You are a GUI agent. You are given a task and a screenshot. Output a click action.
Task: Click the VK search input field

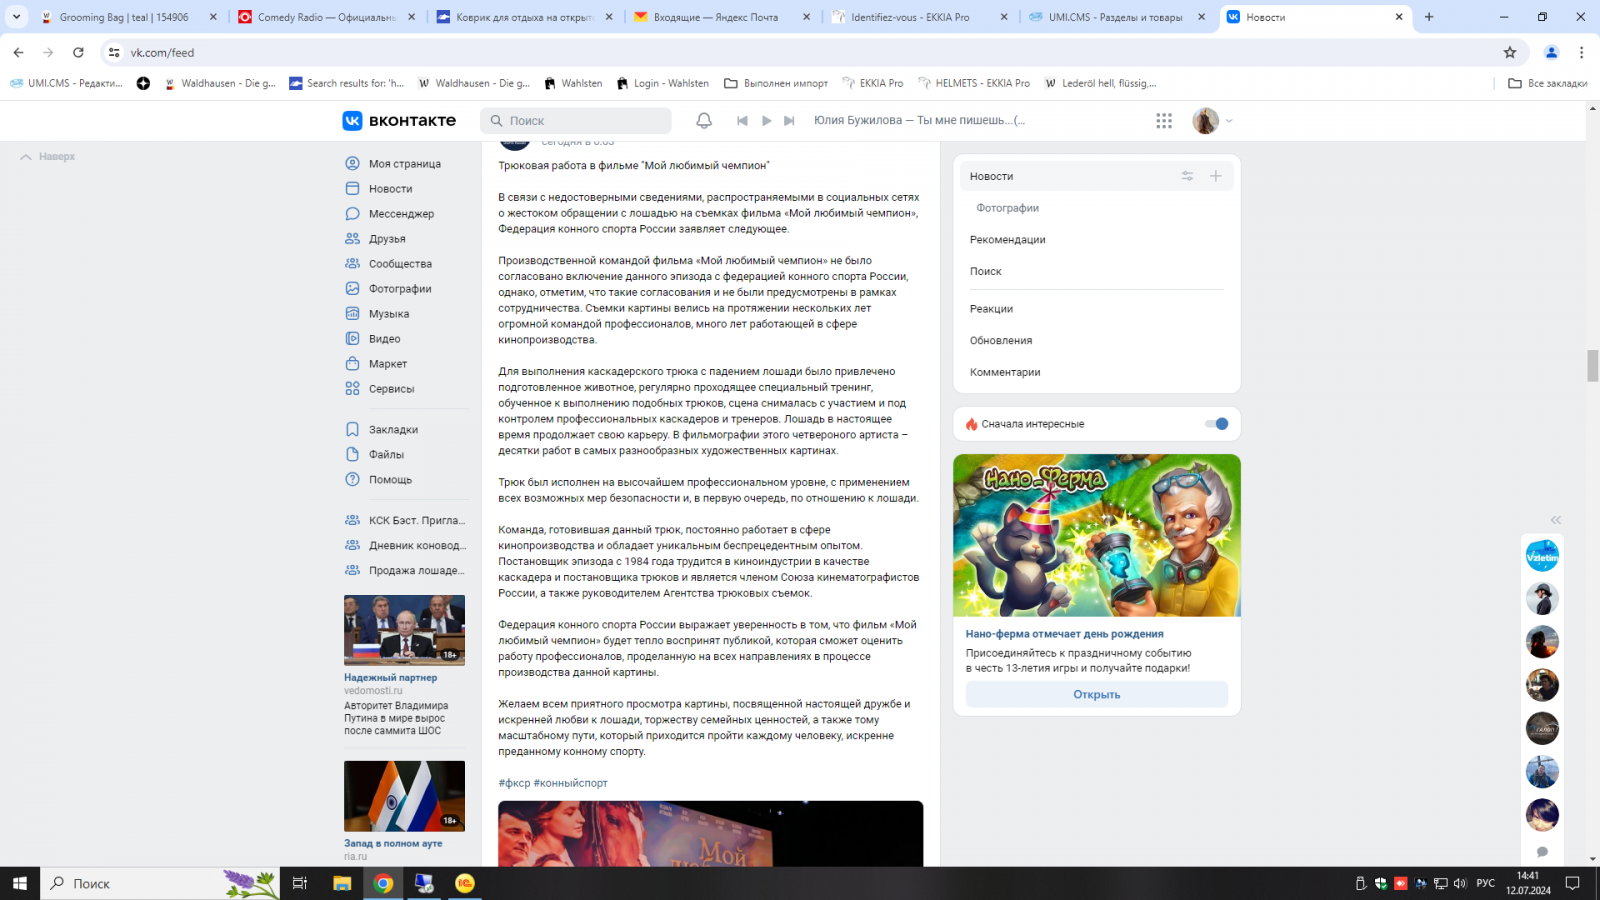585,121
